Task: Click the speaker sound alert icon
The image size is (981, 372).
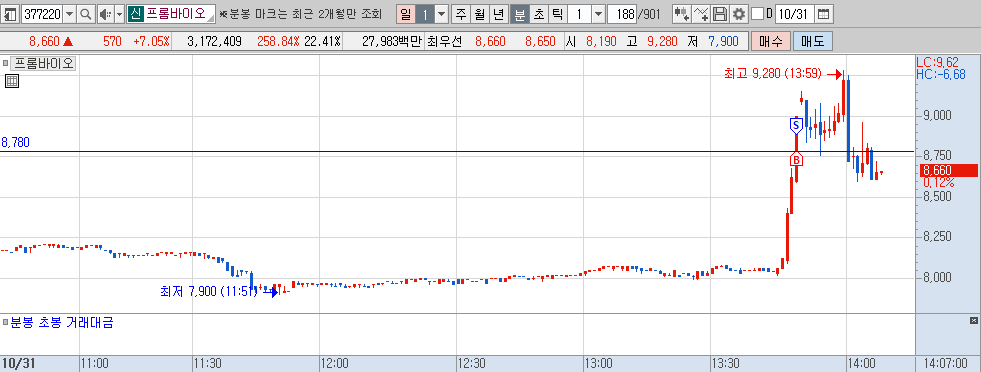Action: (105, 14)
